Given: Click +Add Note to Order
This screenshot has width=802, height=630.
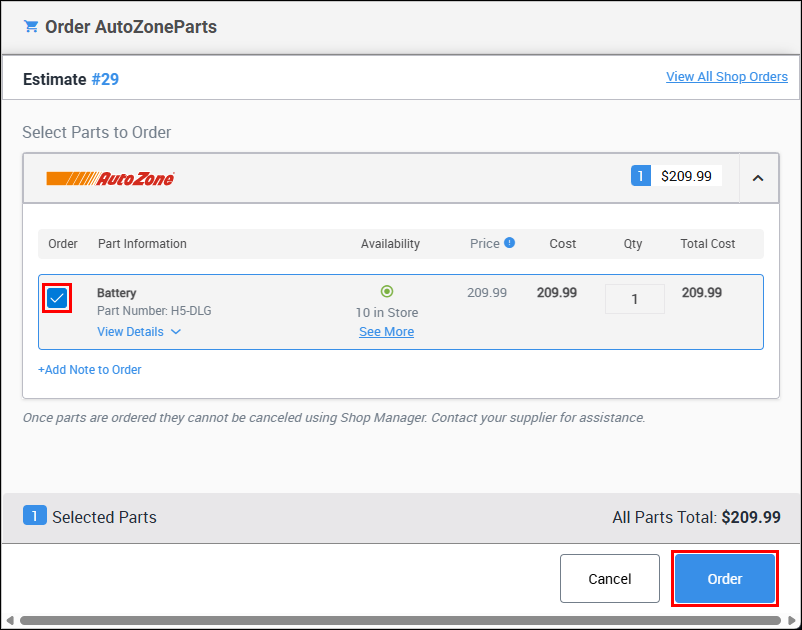Looking at the screenshot, I should coord(90,370).
